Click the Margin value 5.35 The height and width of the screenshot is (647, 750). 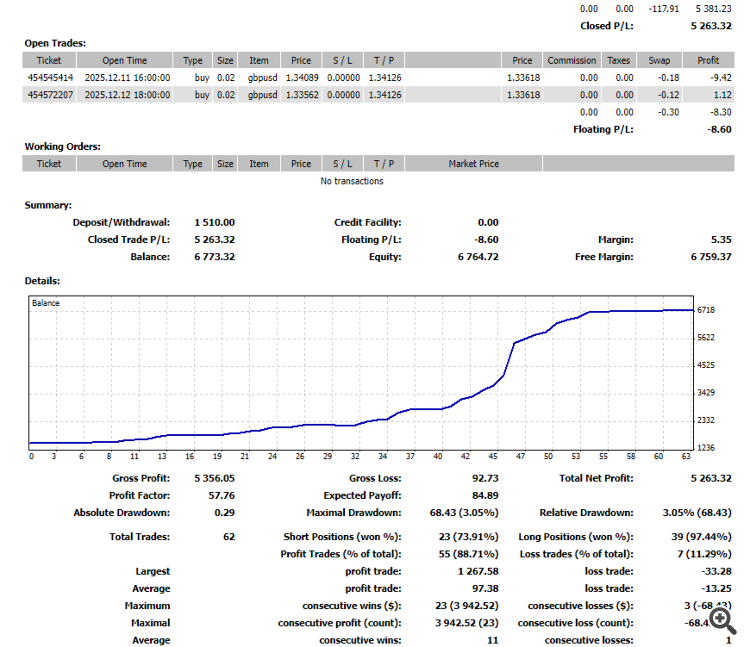pyautogui.click(x=721, y=240)
